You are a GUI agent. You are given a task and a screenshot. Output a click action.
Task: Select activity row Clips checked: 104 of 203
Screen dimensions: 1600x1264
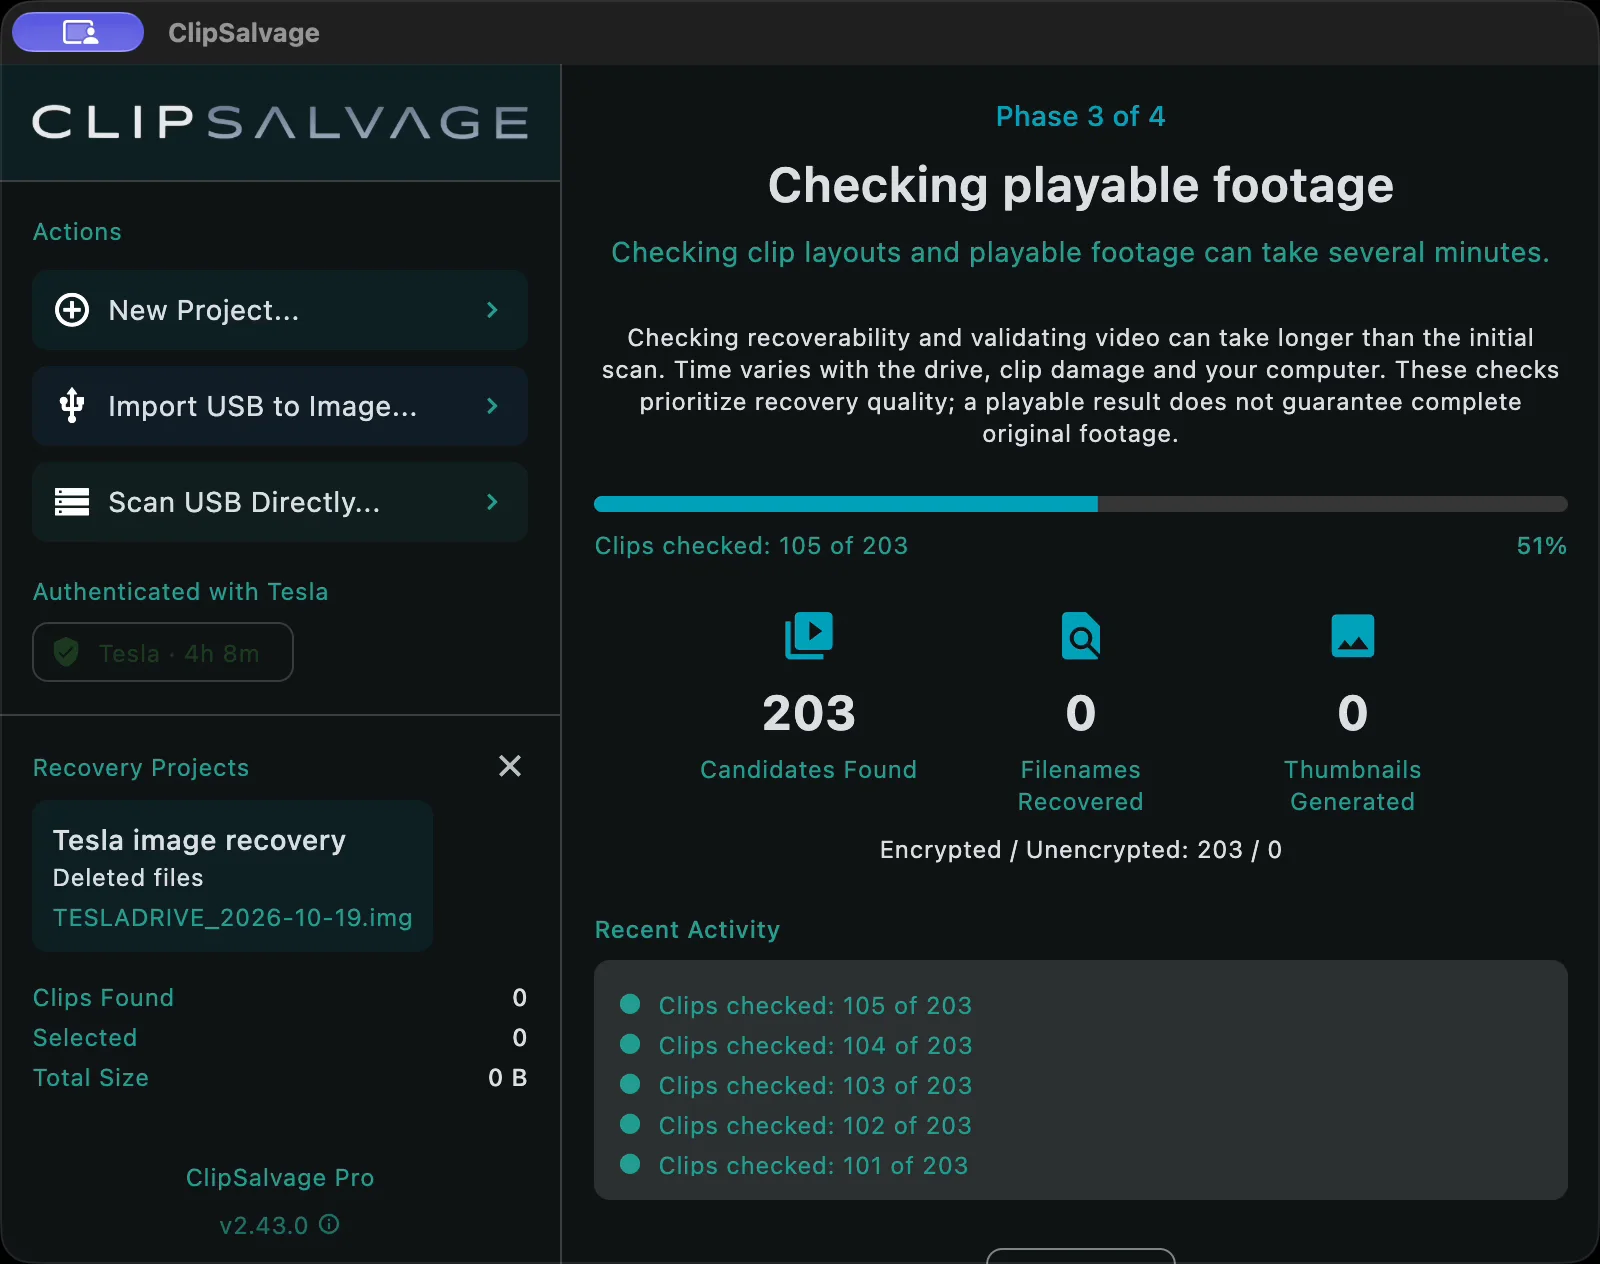pos(815,1046)
